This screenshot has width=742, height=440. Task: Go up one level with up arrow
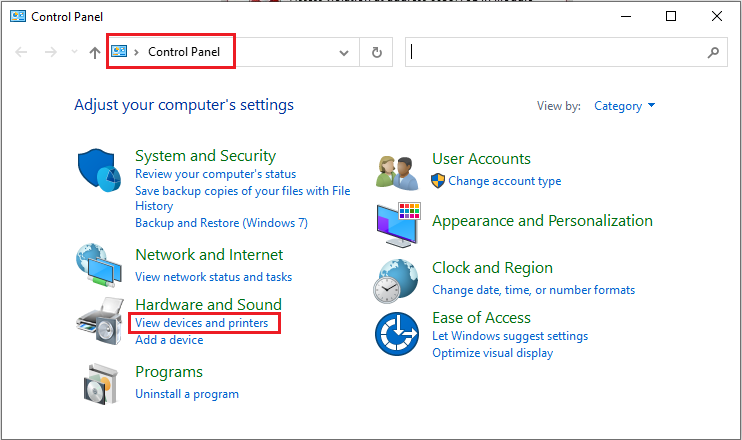pyautogui.click(x=95, y=52)
